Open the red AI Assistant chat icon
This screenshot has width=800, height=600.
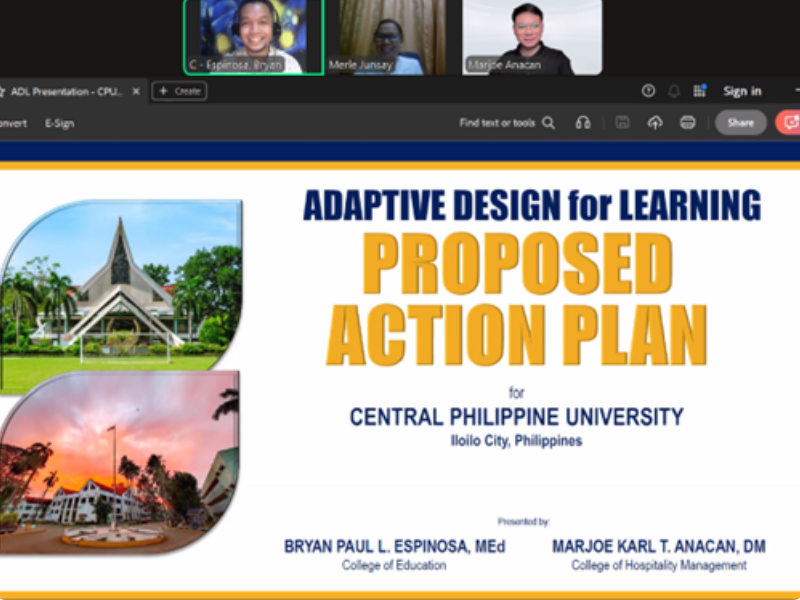(x=790, y=123)
